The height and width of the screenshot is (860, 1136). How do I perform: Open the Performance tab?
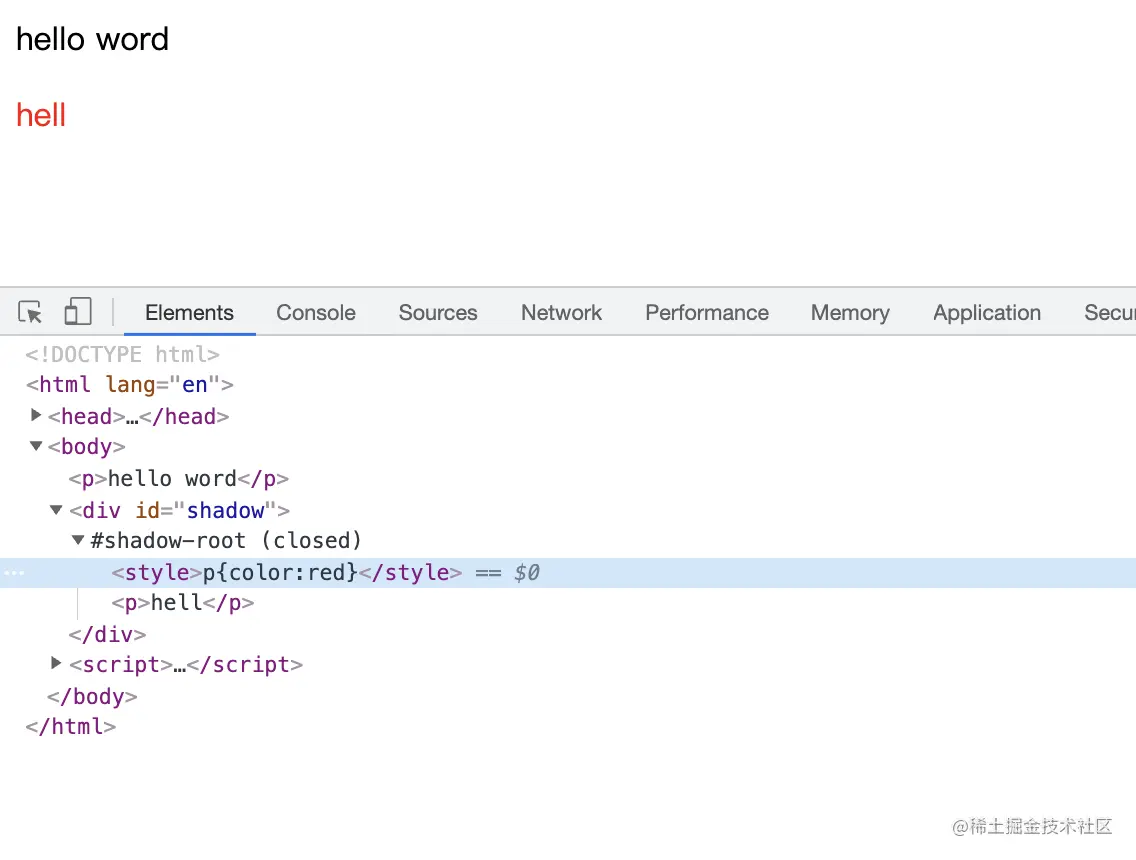[x=707, y=313]
